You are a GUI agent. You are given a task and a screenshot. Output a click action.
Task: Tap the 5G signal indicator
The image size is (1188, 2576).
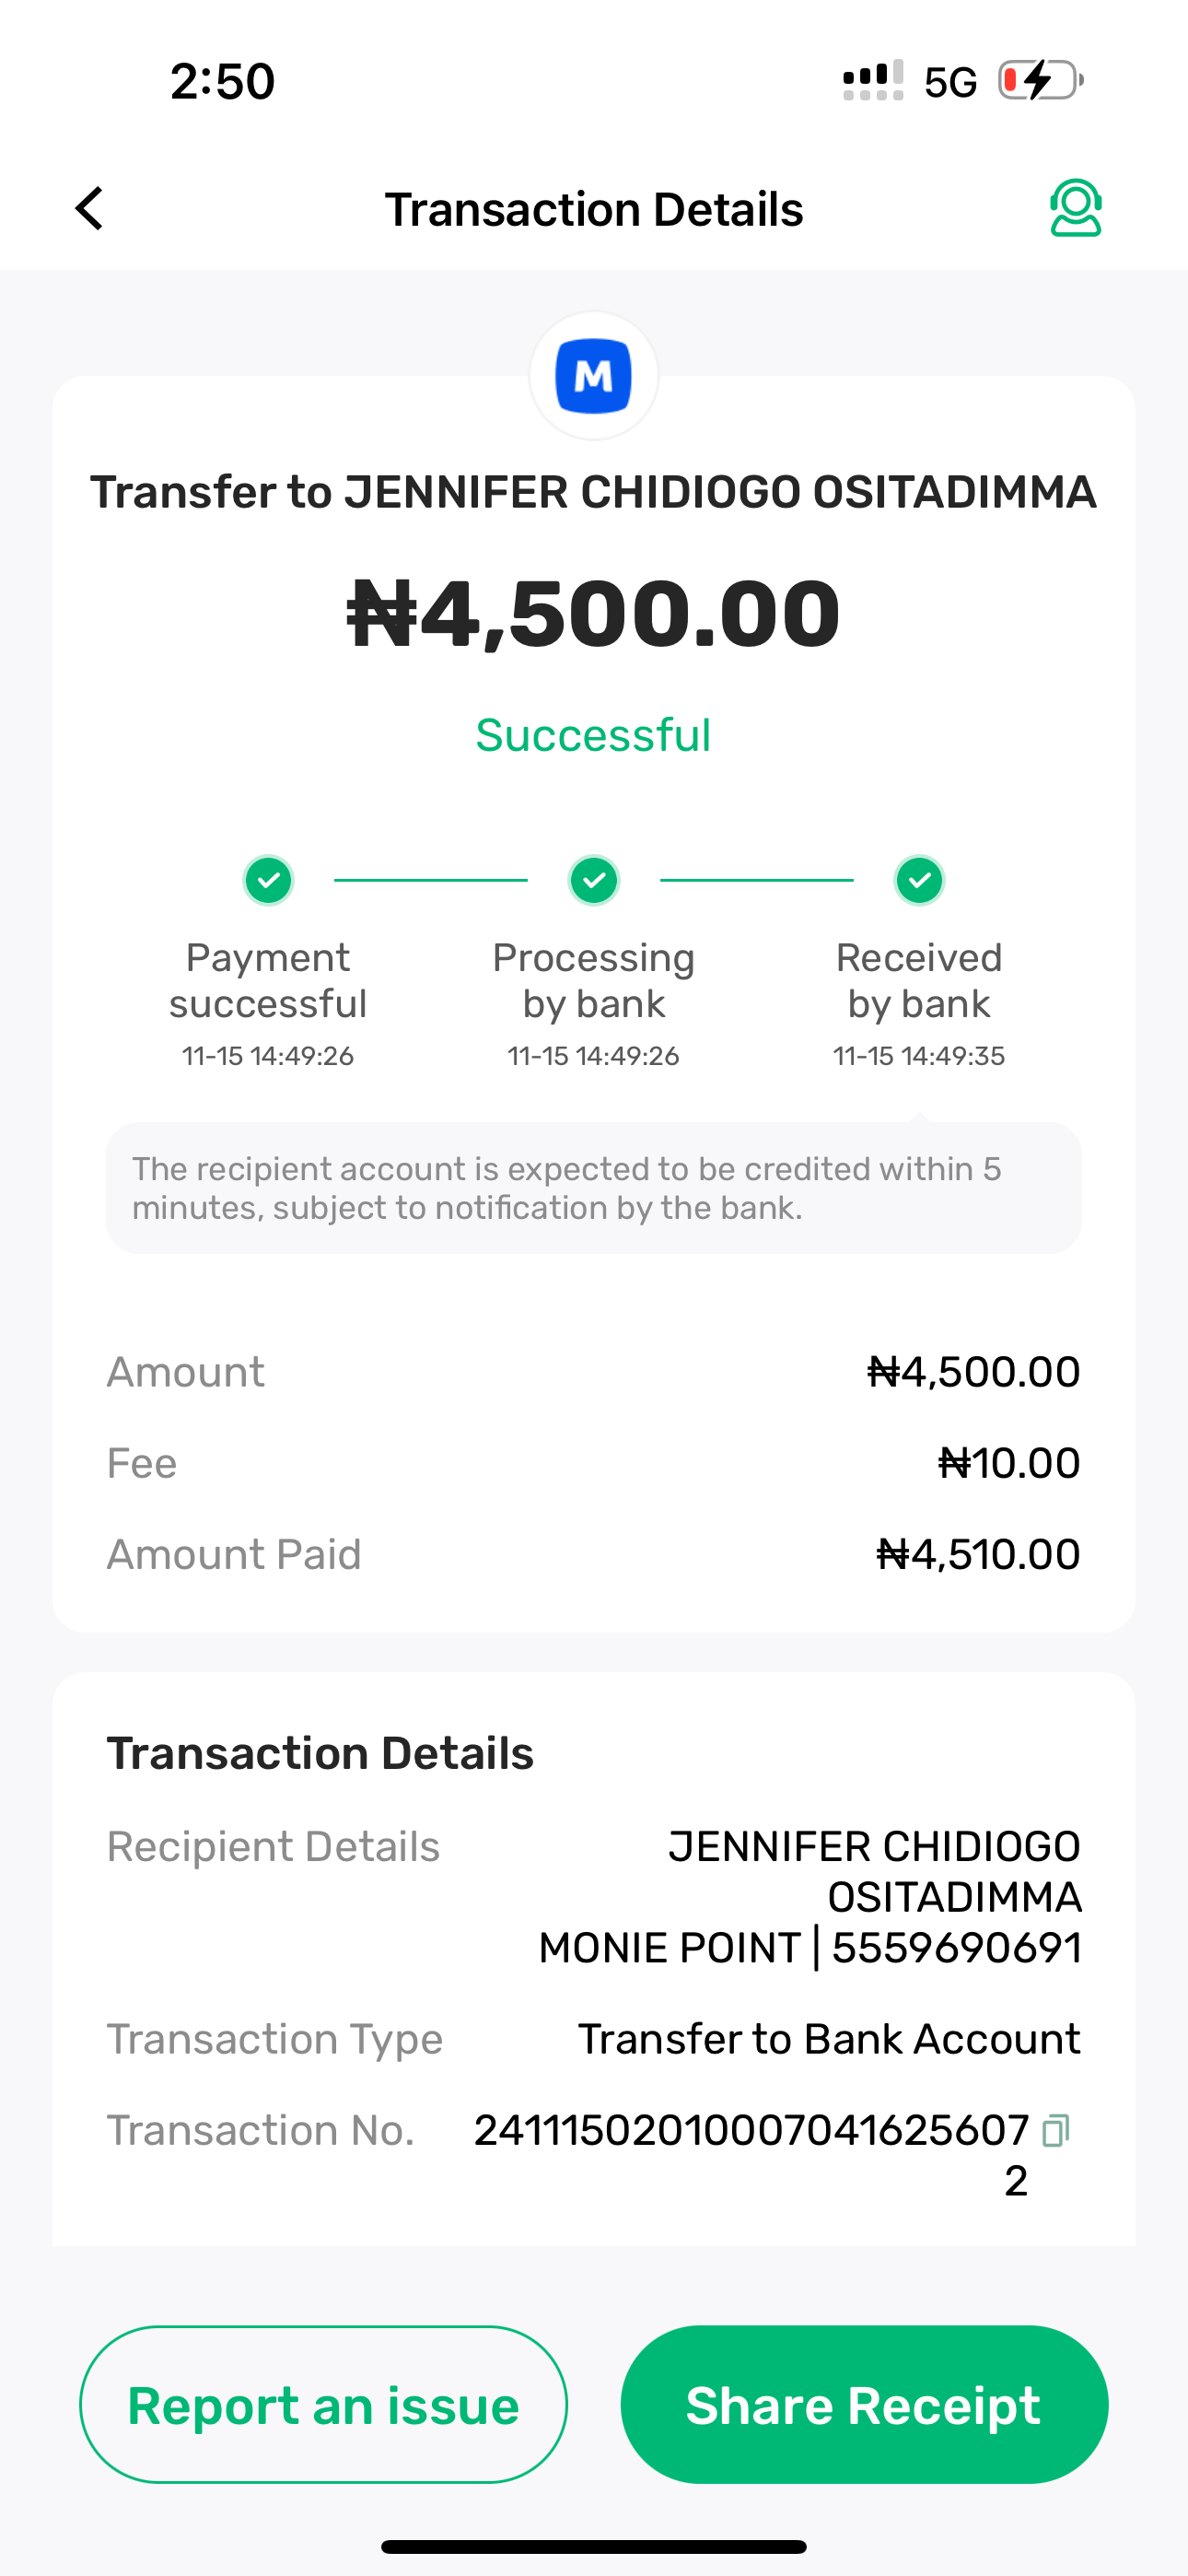point(949,82)
